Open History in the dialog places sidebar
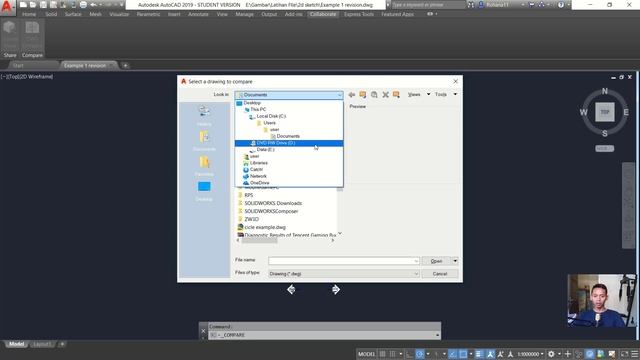The height and width of the screenshot is (360, 640). pos(204,115)
